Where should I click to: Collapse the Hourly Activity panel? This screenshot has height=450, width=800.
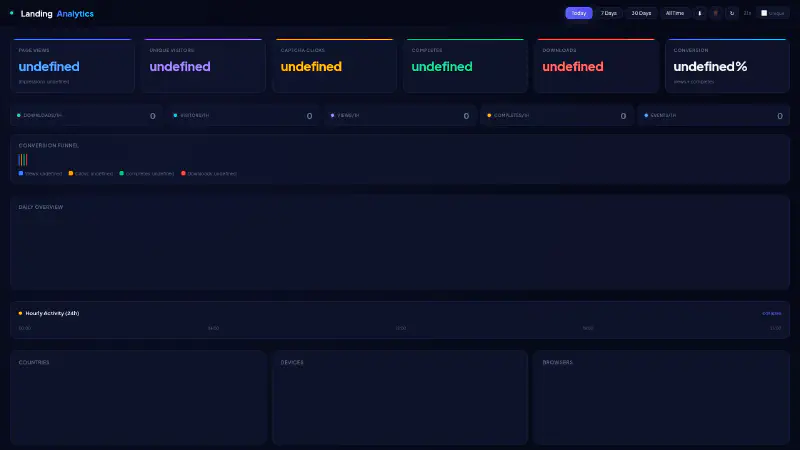pos(771,313)
